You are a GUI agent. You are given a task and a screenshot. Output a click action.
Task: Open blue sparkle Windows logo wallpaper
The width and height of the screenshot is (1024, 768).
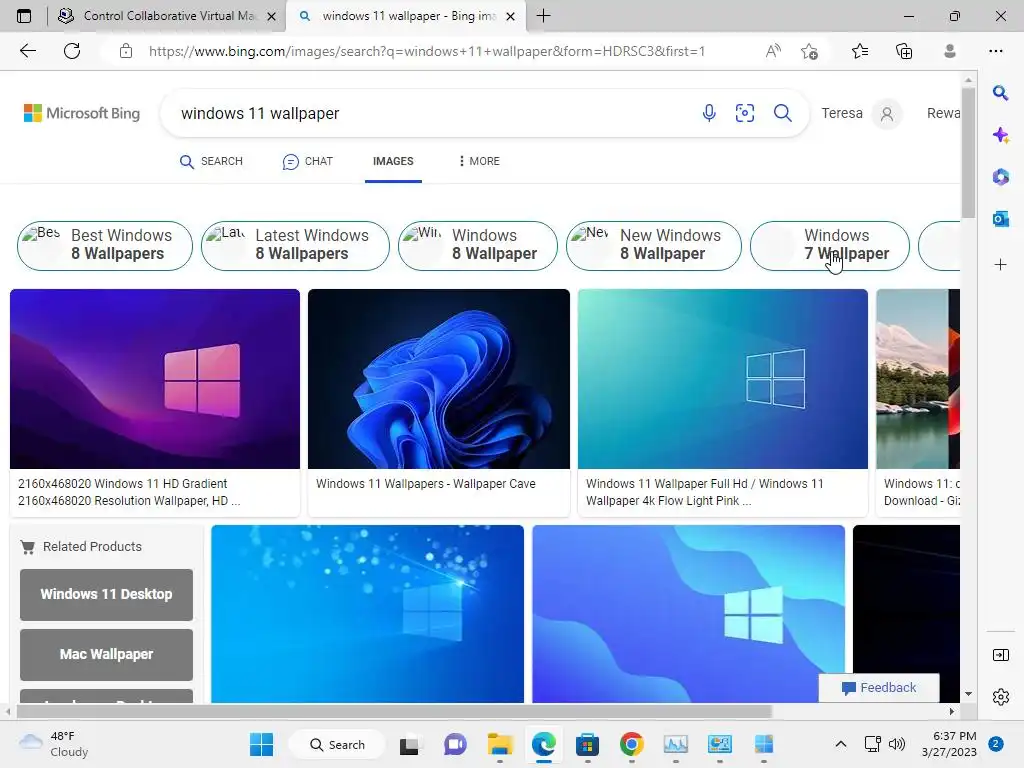click(x=368, y=614)
